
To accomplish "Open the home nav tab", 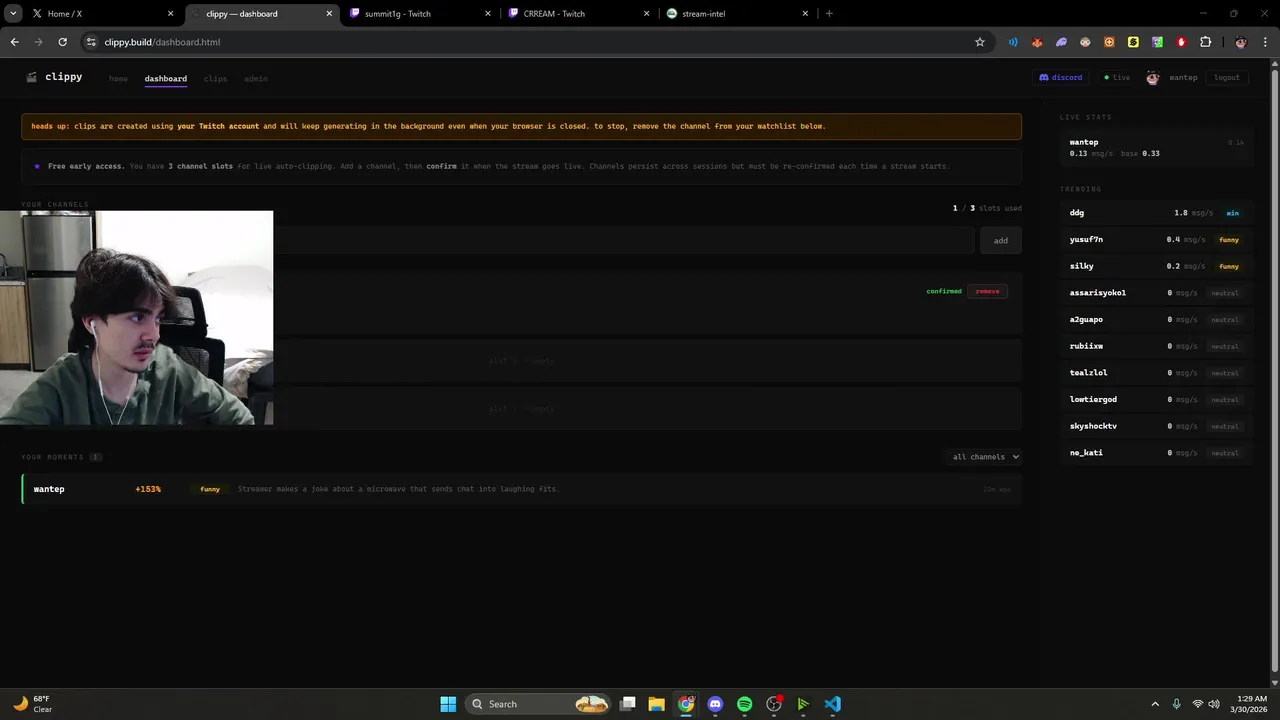I will click(118, 78).
